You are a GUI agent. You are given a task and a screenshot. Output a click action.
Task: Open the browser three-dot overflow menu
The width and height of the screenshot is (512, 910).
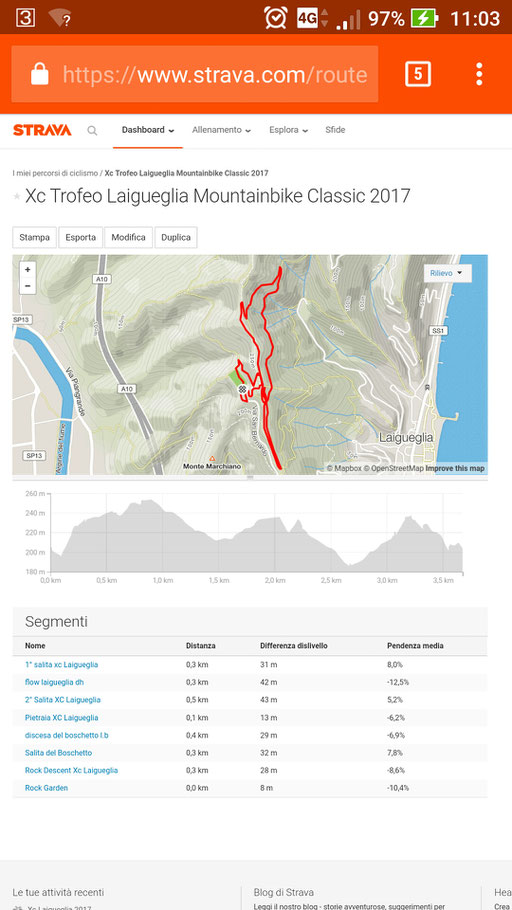pyautogui.click(x=479, y=74)
